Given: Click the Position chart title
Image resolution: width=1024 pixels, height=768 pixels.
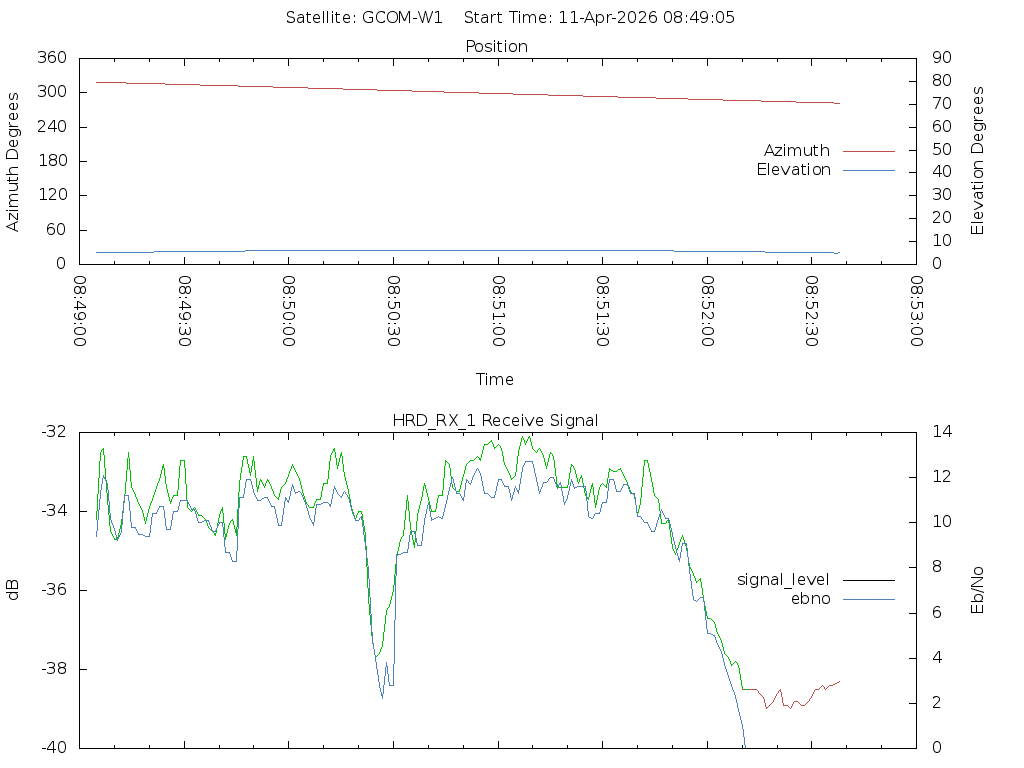Looking at the screenshot, I should [x=496, y=47].
